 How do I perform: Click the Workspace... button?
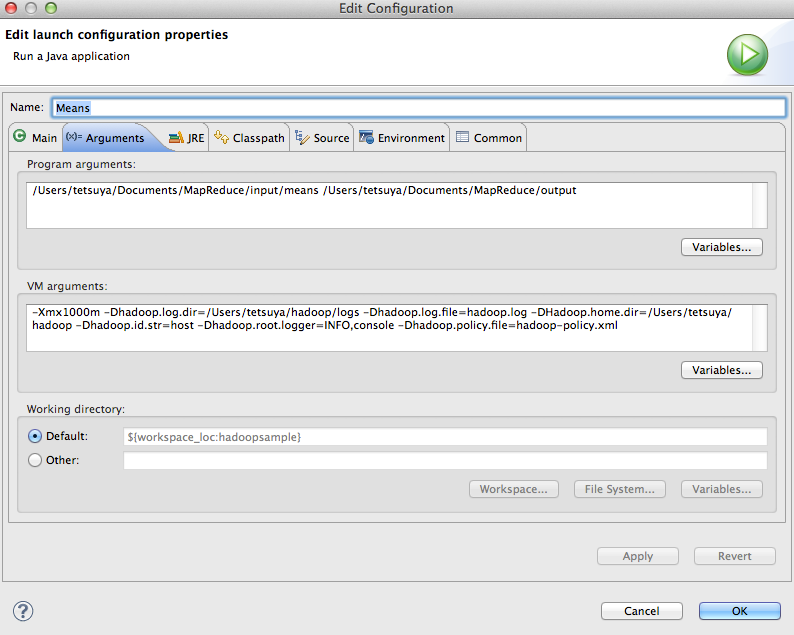click(x=513, y=489)
